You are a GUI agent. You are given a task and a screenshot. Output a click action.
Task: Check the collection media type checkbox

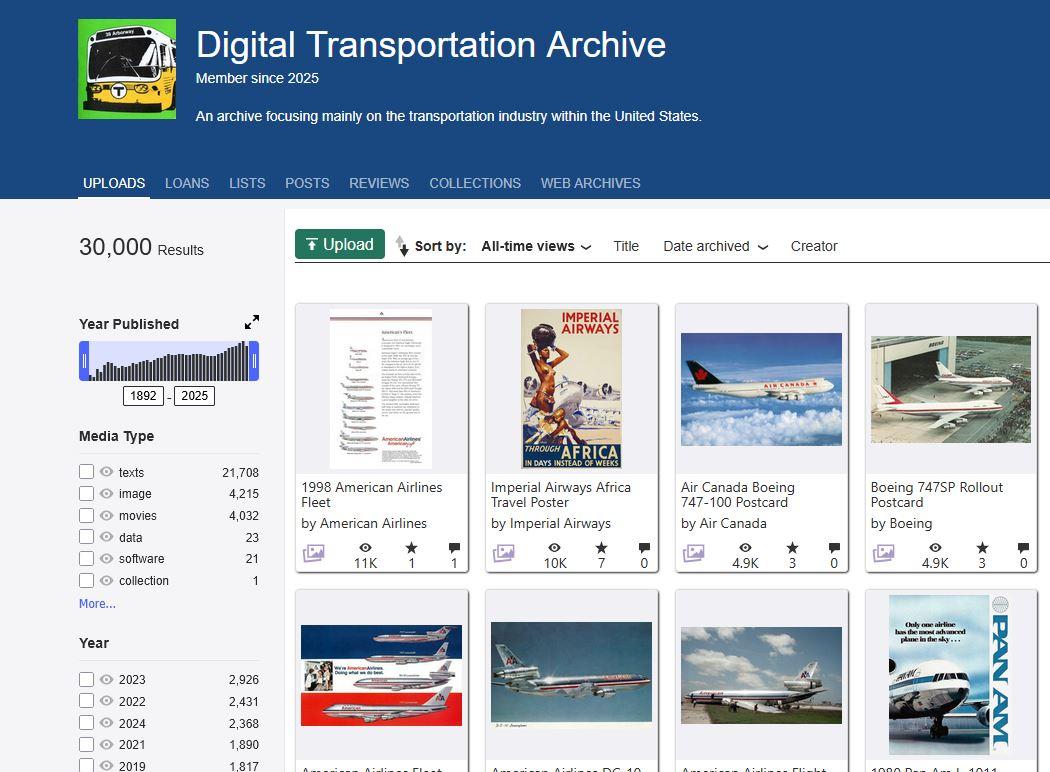click(86, 581)
